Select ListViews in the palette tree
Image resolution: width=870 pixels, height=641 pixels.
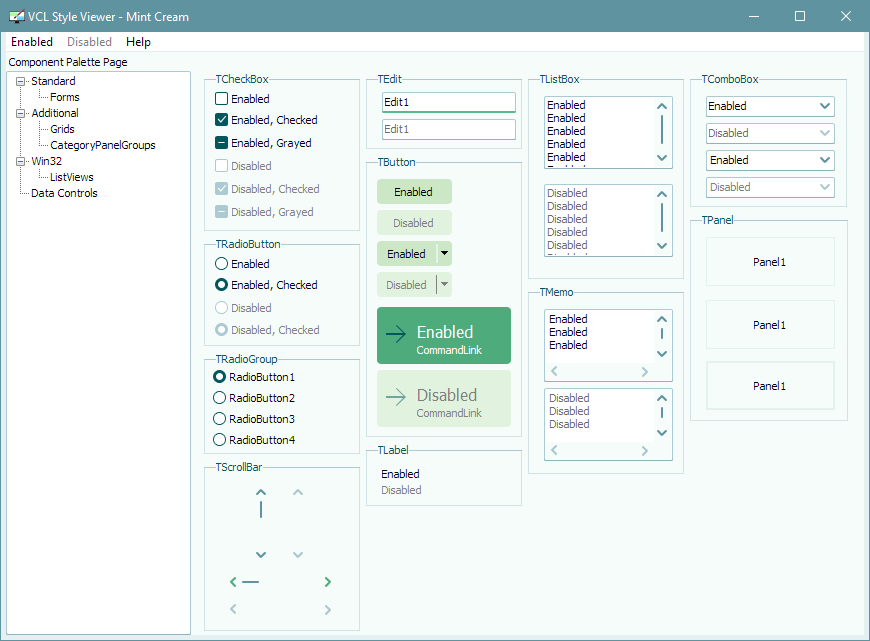pyautogui.click(x=72, y=178)
